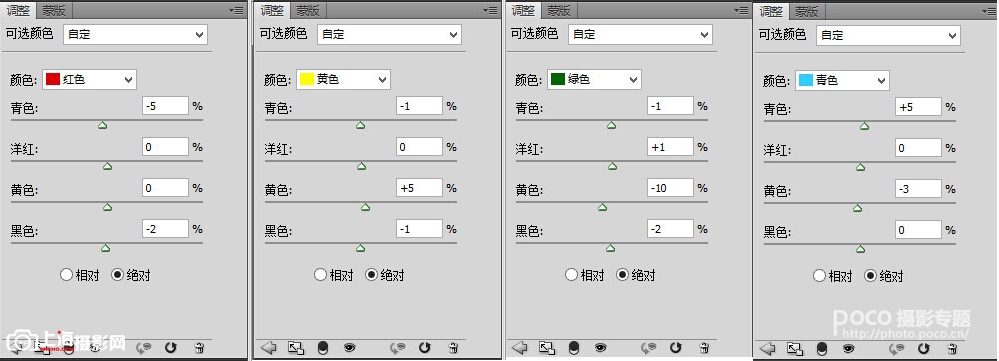Click reset icon in cyan panel

pos(923,348)
